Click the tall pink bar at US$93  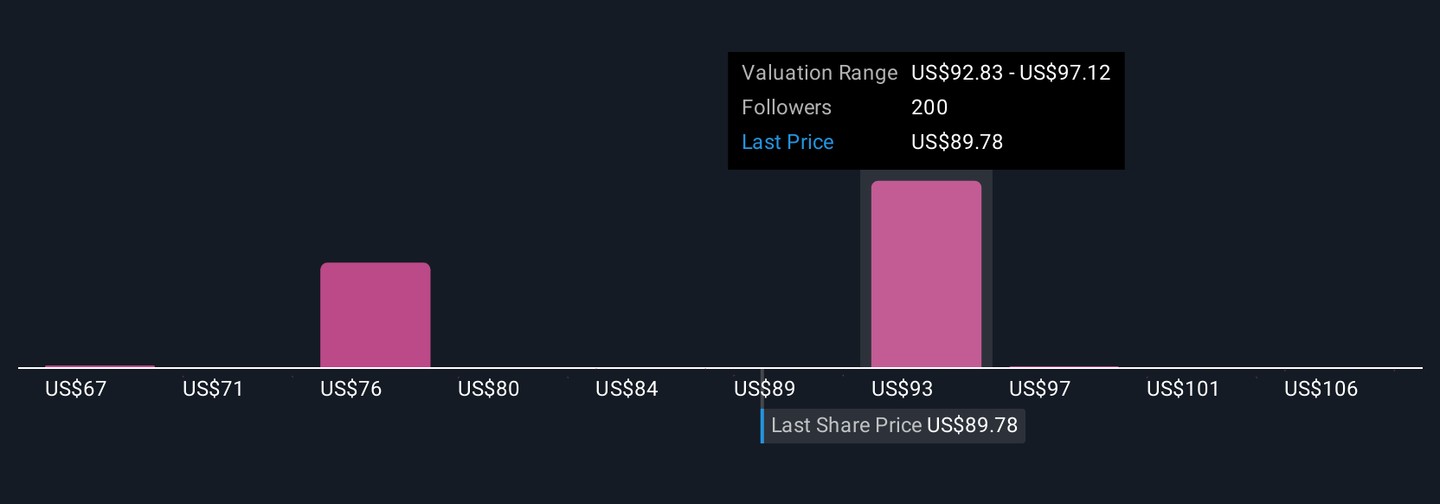926,274
